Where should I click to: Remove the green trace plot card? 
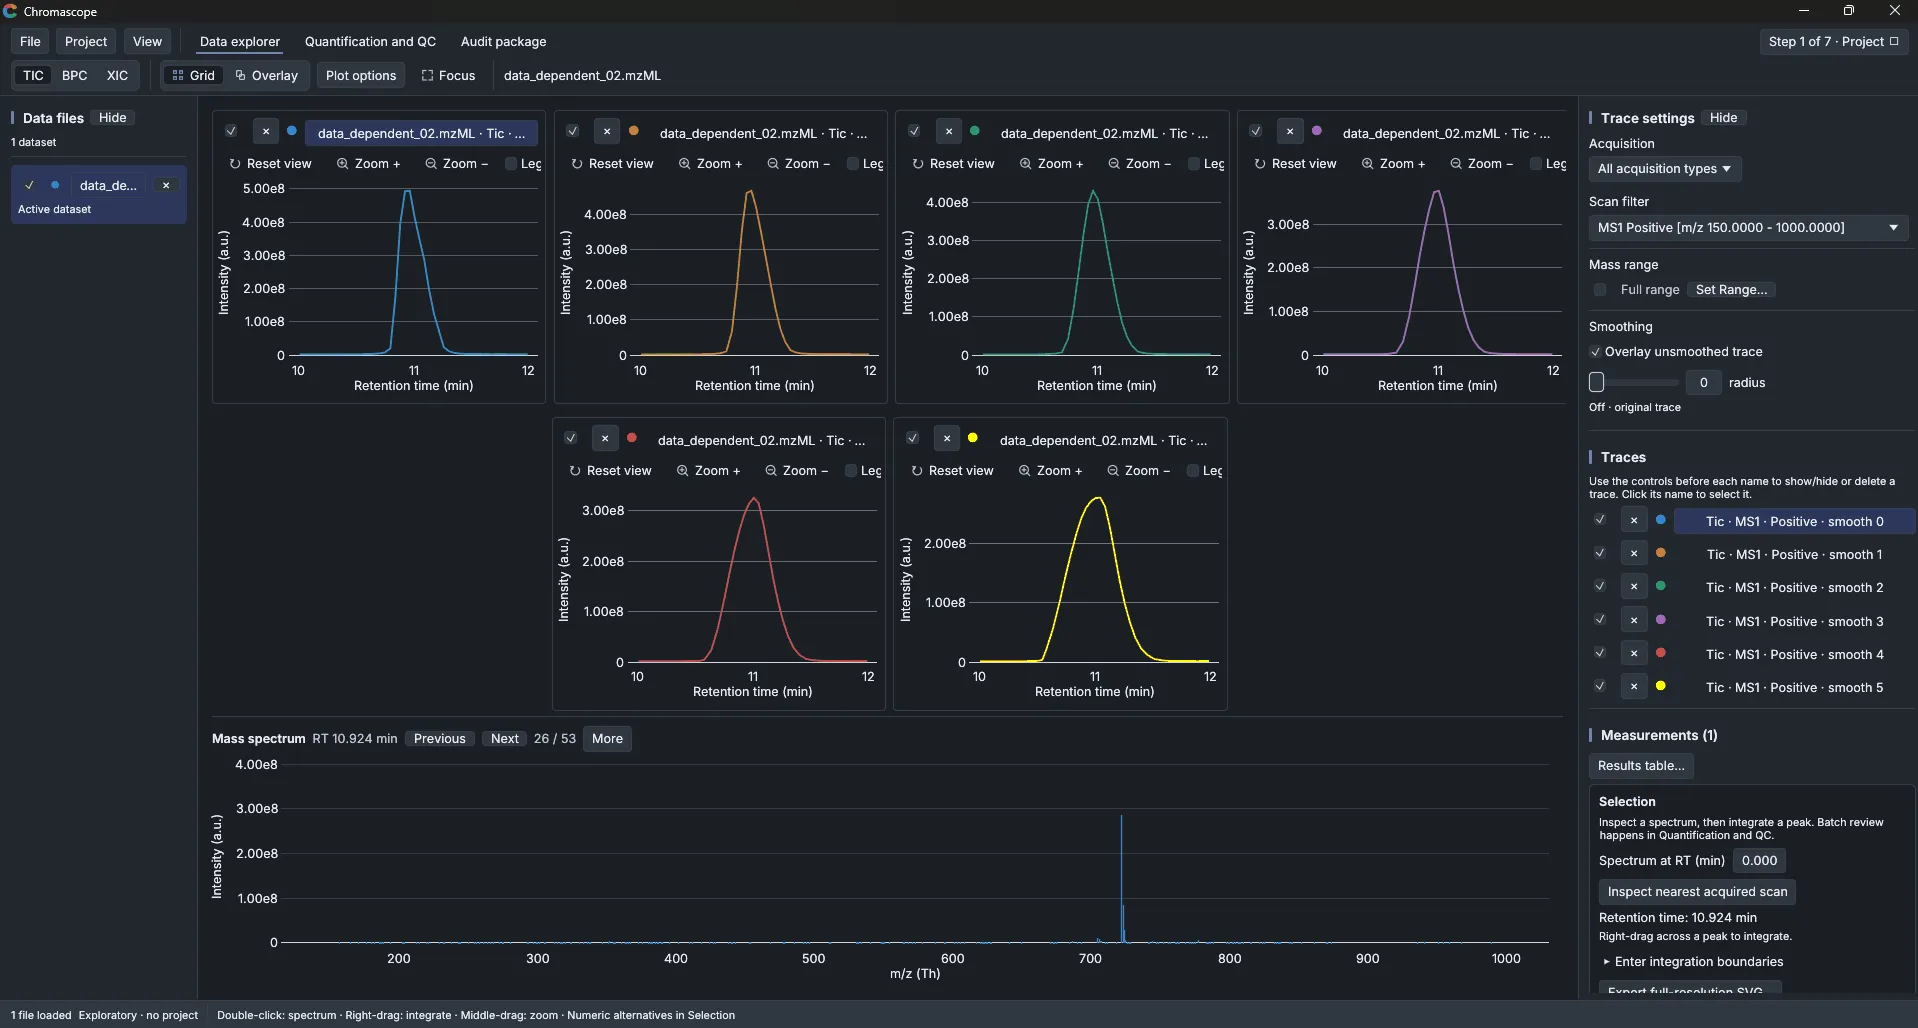click(x=948, y=132)
